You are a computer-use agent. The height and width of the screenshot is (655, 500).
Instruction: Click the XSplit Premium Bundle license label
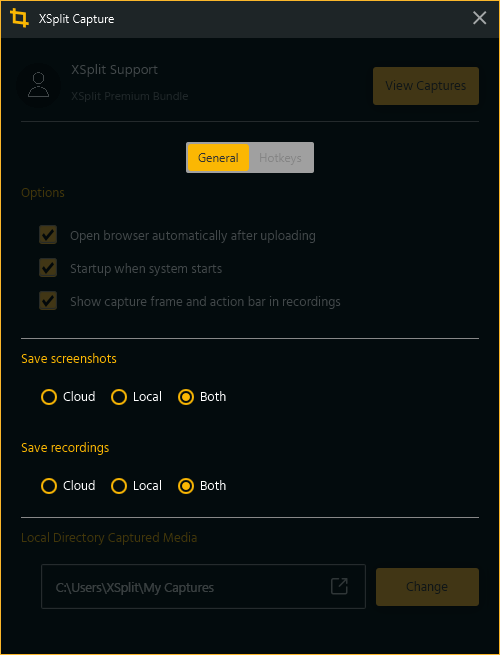coord(129,96)
